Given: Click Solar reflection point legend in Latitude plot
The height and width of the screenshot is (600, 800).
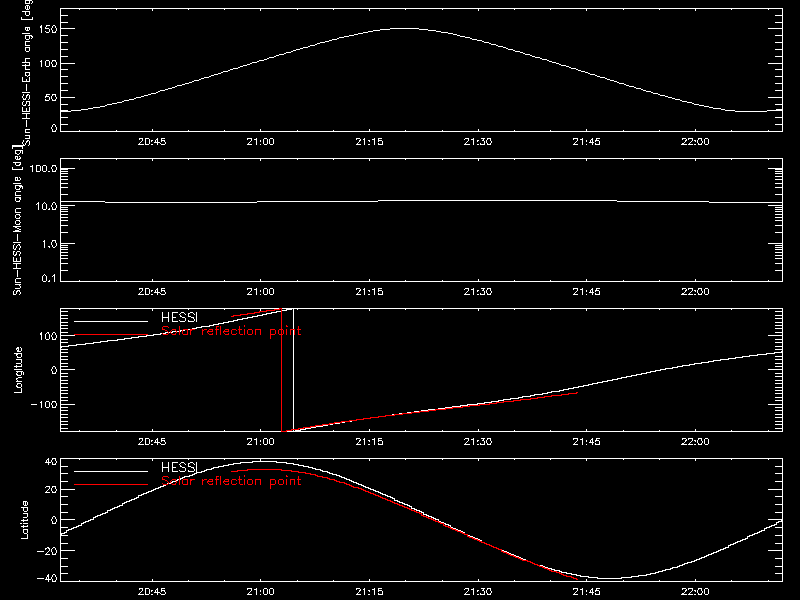Looking at the screenshot, I should 231,481.
